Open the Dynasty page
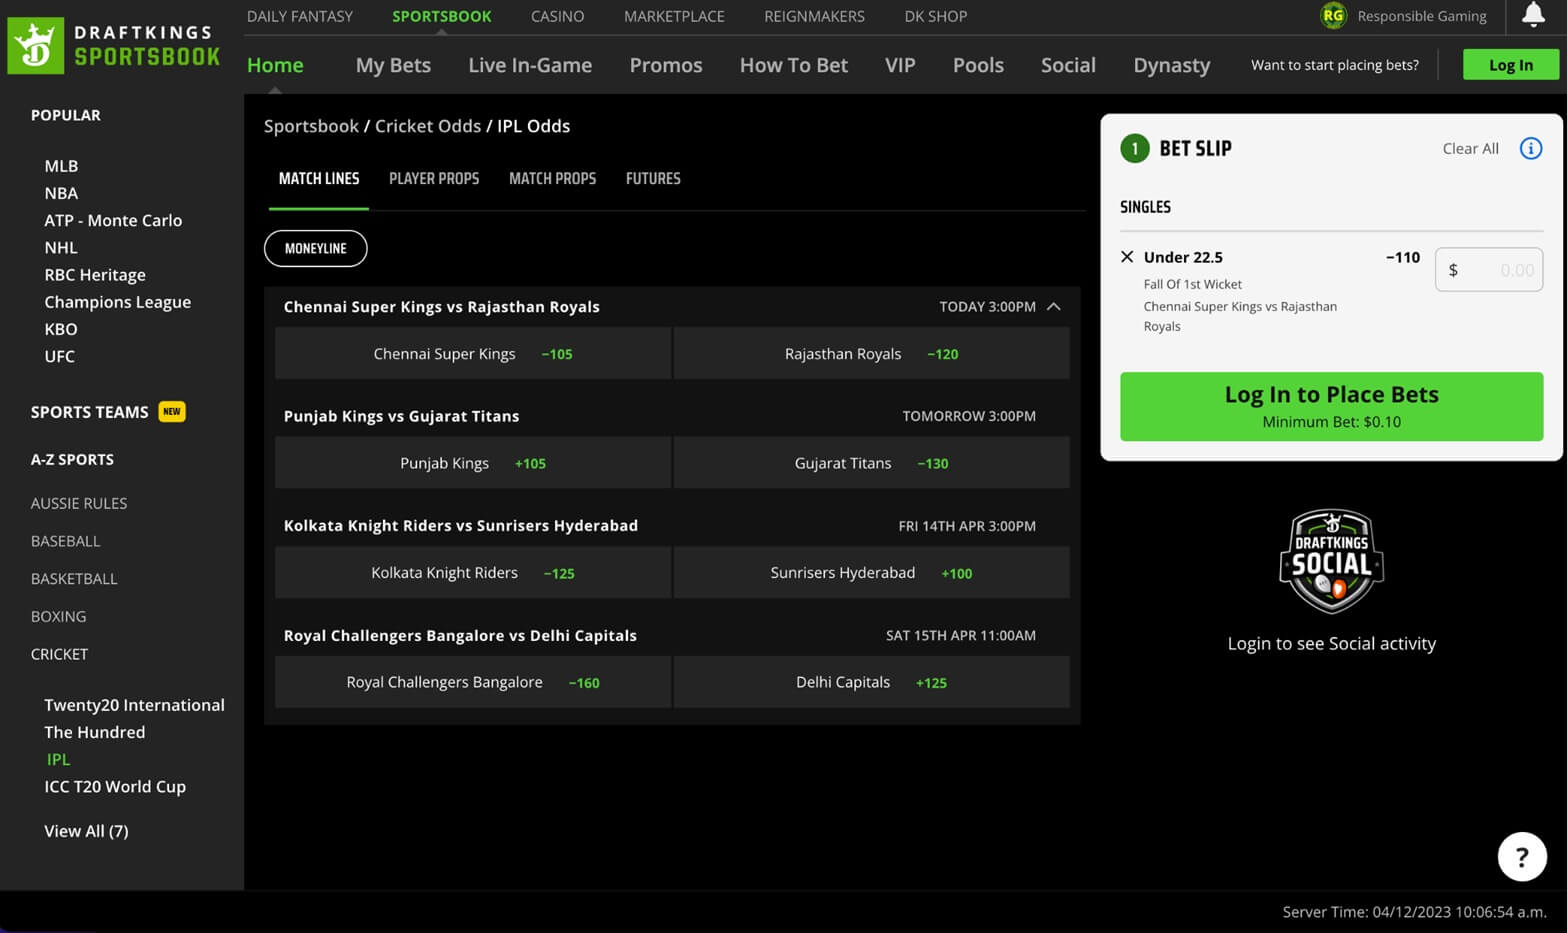The width and height of the screenshot is (1567, 933). (x=1171, y=65)
